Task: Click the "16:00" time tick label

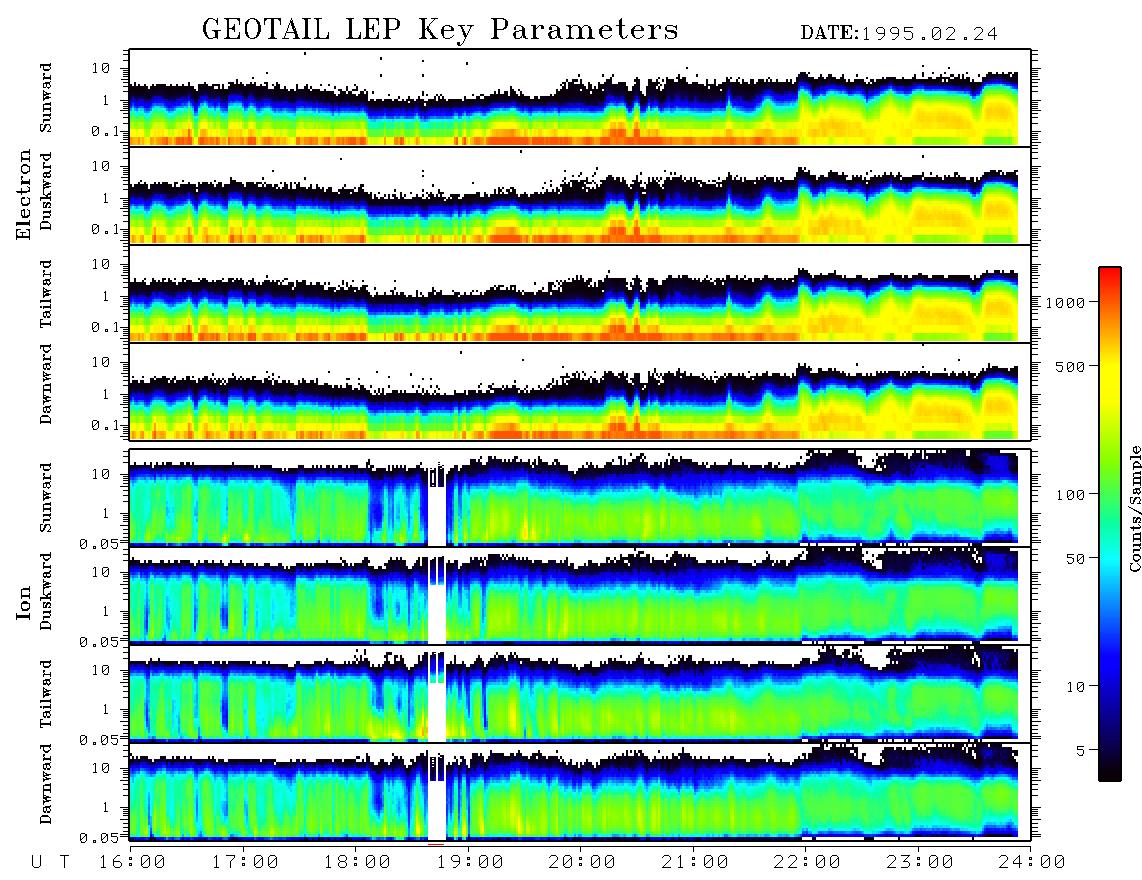Action: 132,862
